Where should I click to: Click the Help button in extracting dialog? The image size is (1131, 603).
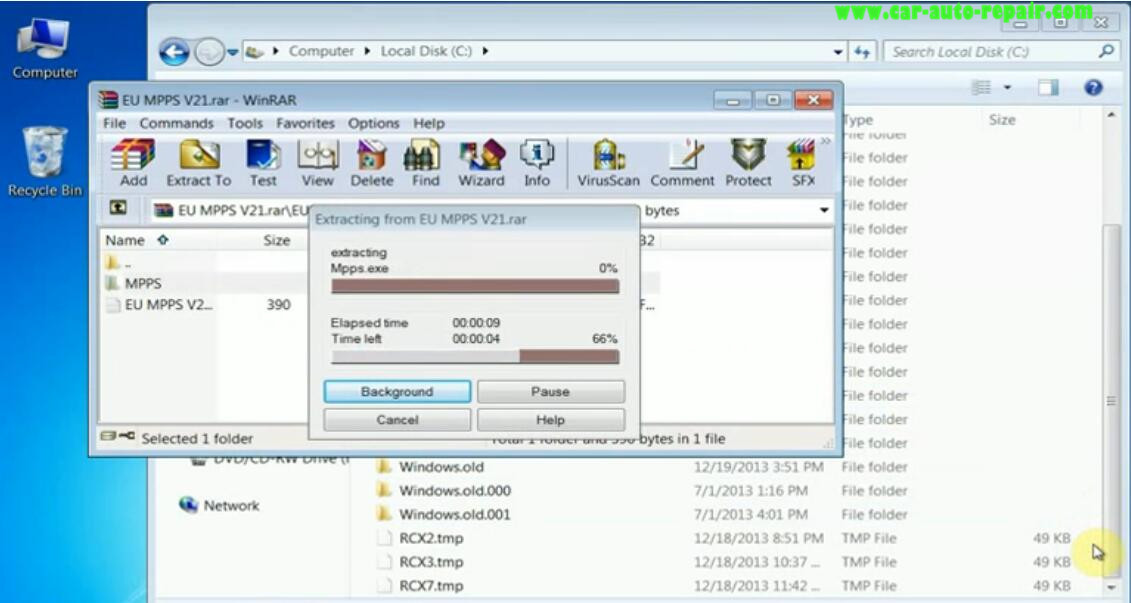(550, 420)
